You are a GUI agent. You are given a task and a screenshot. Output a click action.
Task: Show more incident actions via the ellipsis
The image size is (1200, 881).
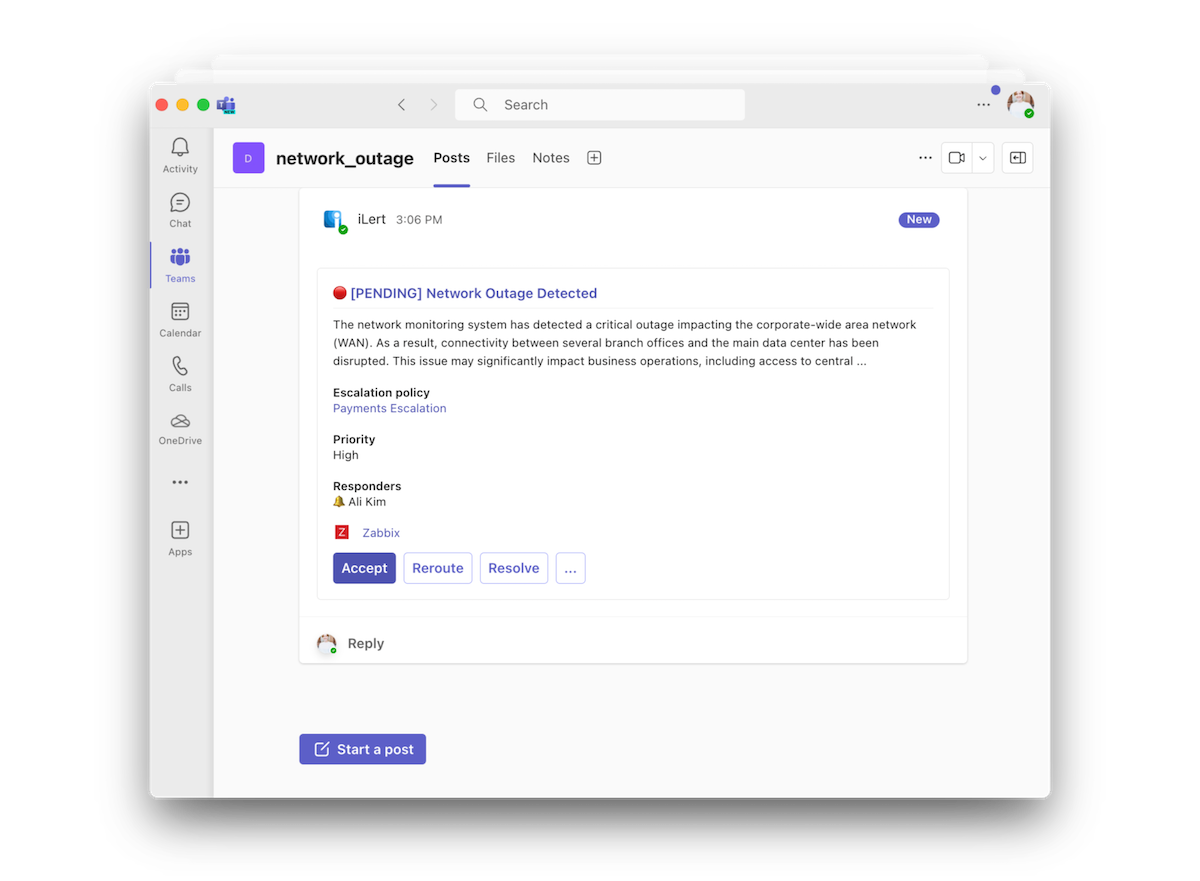tap(570, 567)
